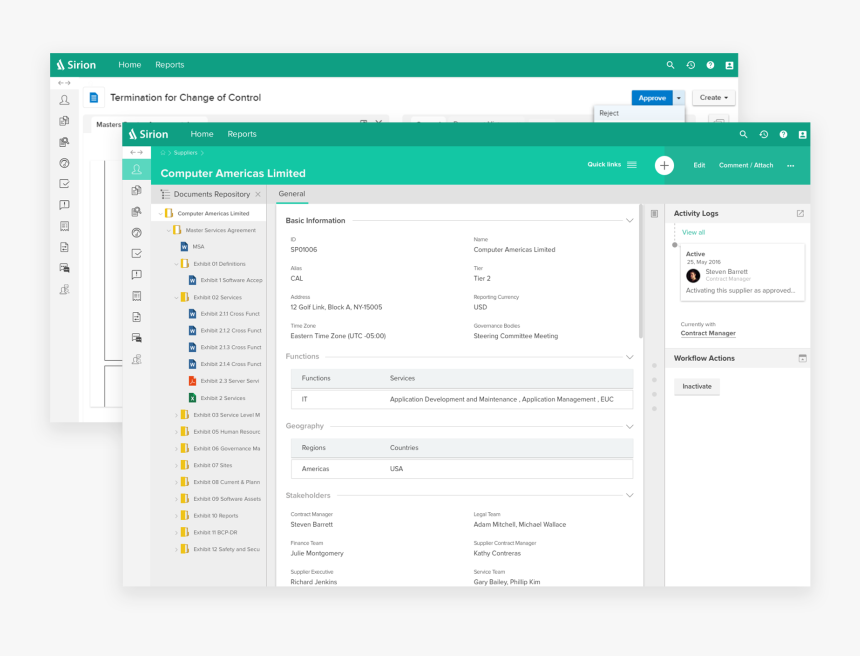Click the View all activity link

[693, 232]
